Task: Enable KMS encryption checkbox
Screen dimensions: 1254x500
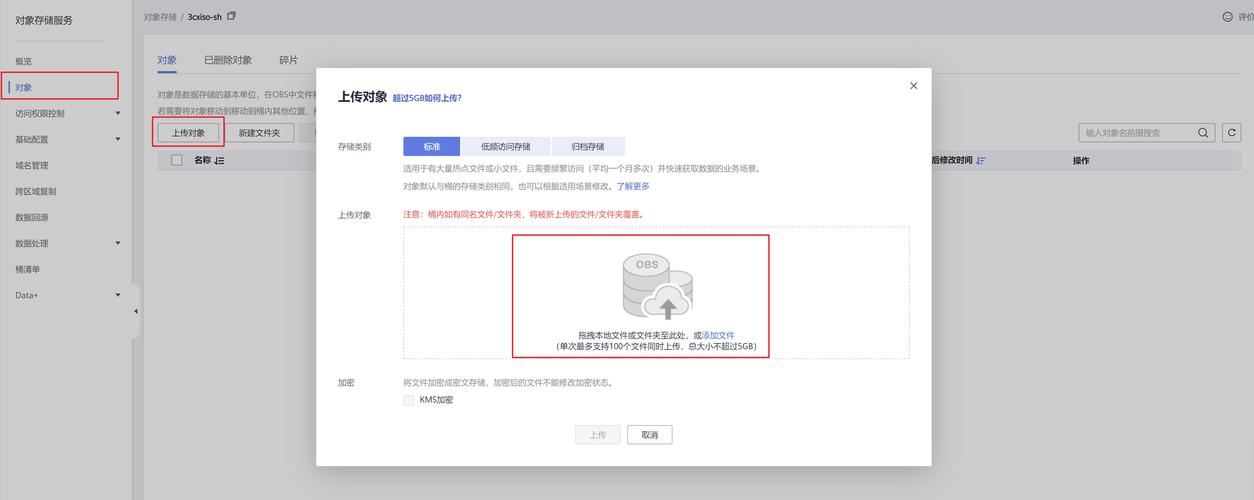Action: [408, 400]
